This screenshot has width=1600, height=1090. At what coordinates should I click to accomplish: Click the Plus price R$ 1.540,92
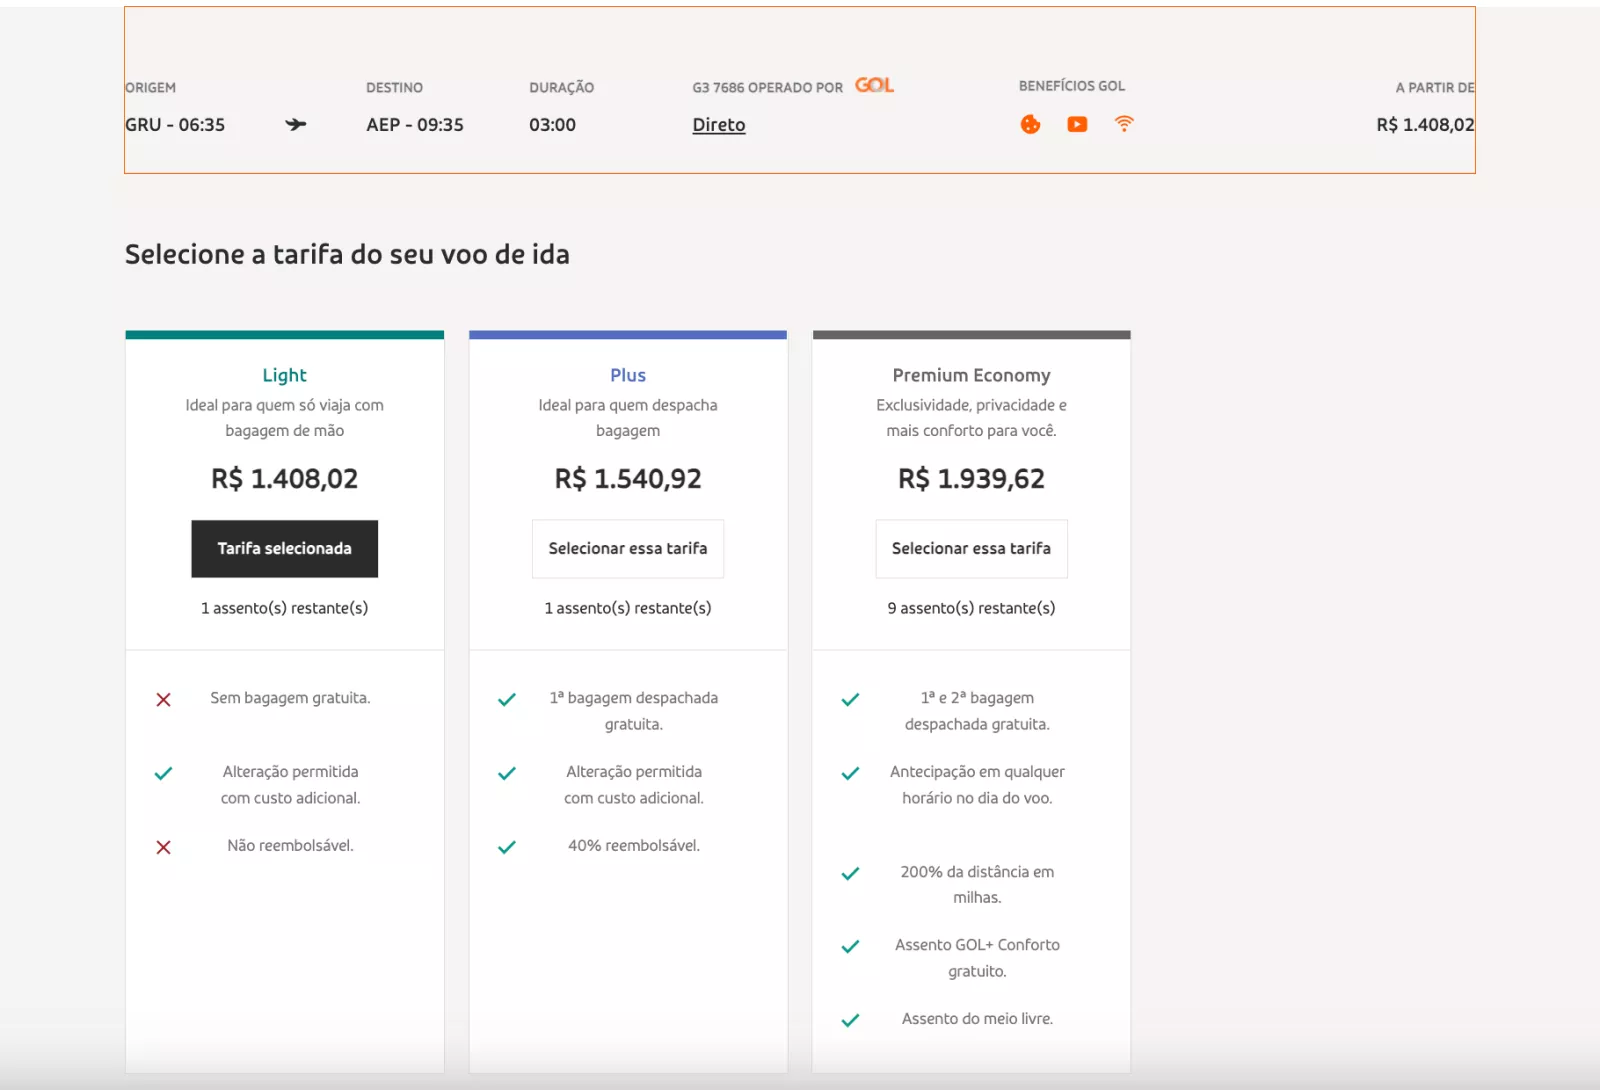coord(628,479)
